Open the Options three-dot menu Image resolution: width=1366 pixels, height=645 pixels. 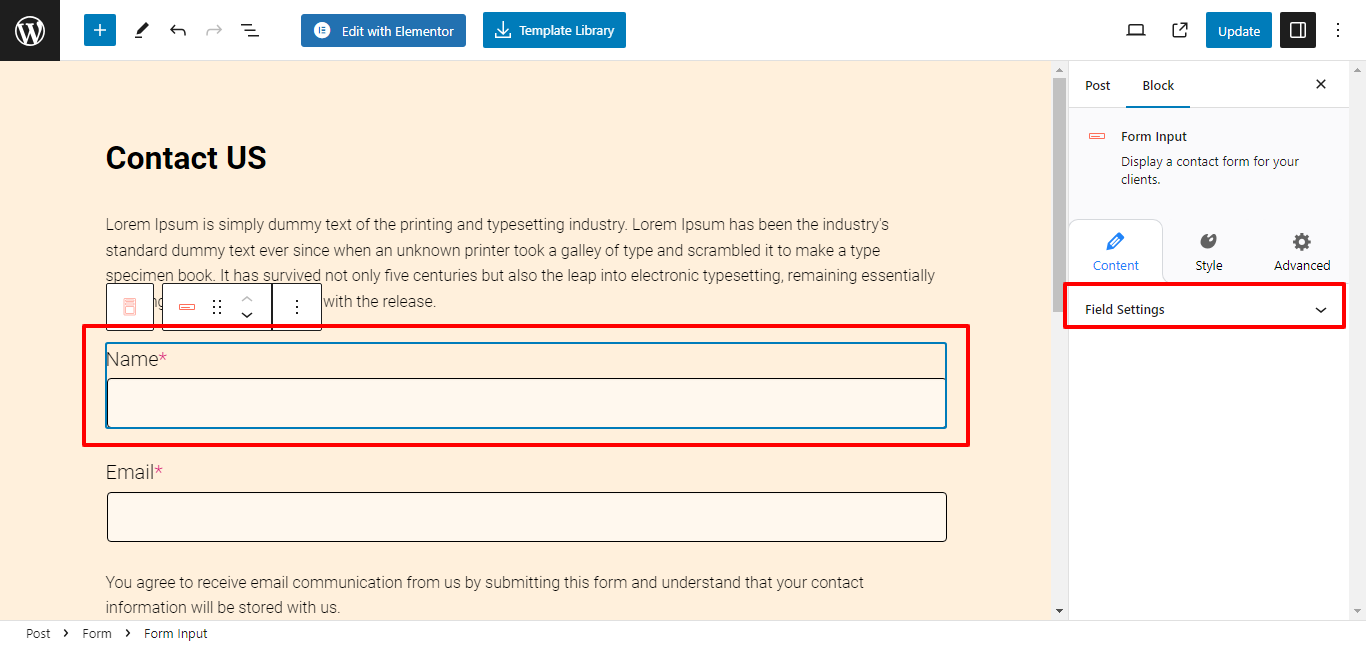pos(1338,30)
